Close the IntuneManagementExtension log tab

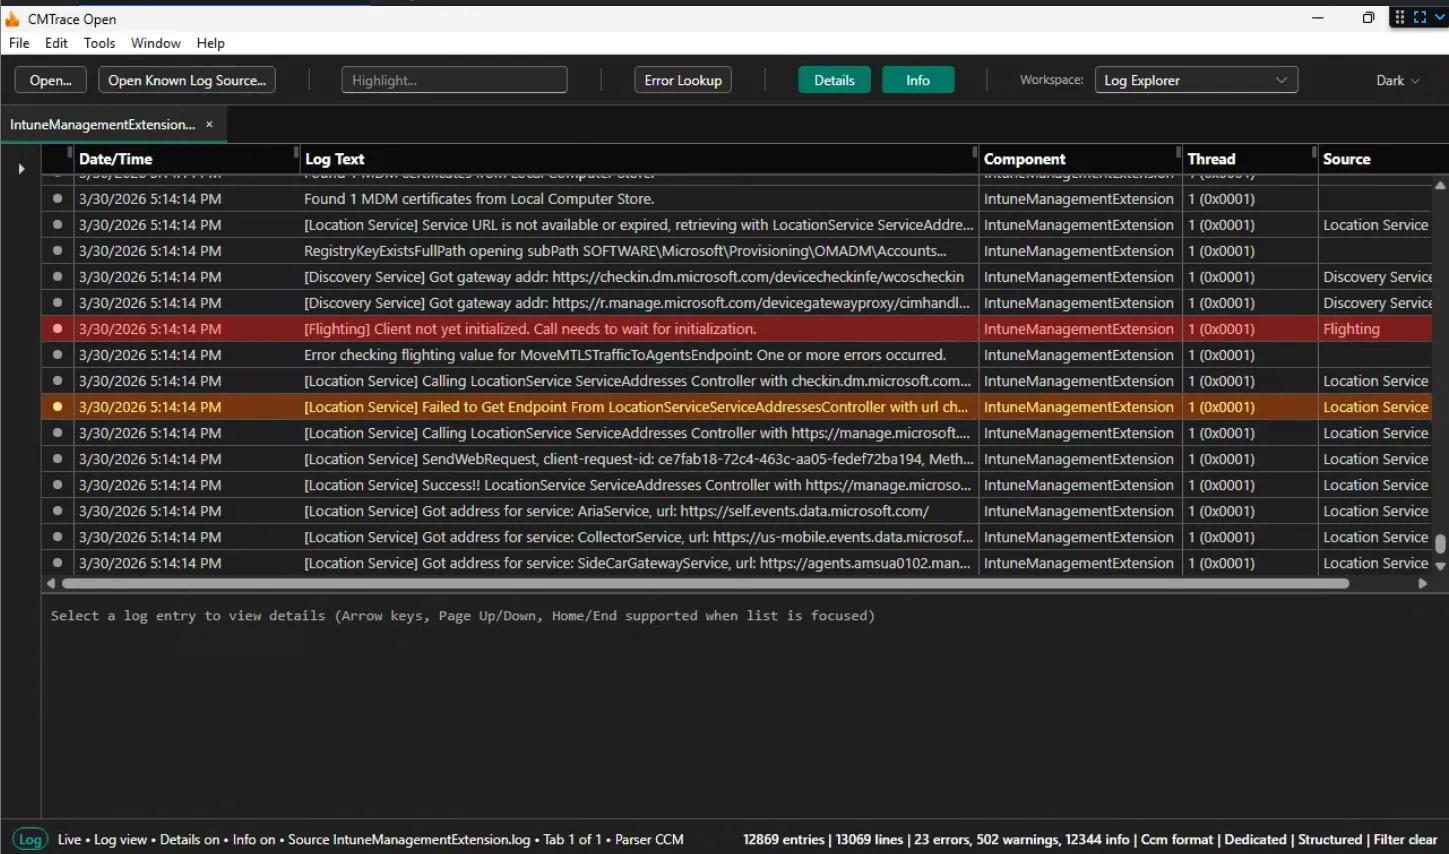tap(208, 124)
